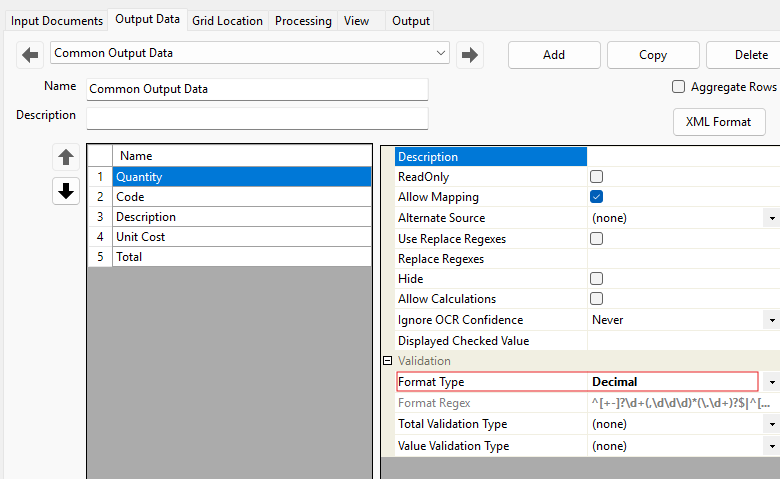Enable the ReadOnly checkbox
Viewport: 780px width, 479px height.
point(597,177)
